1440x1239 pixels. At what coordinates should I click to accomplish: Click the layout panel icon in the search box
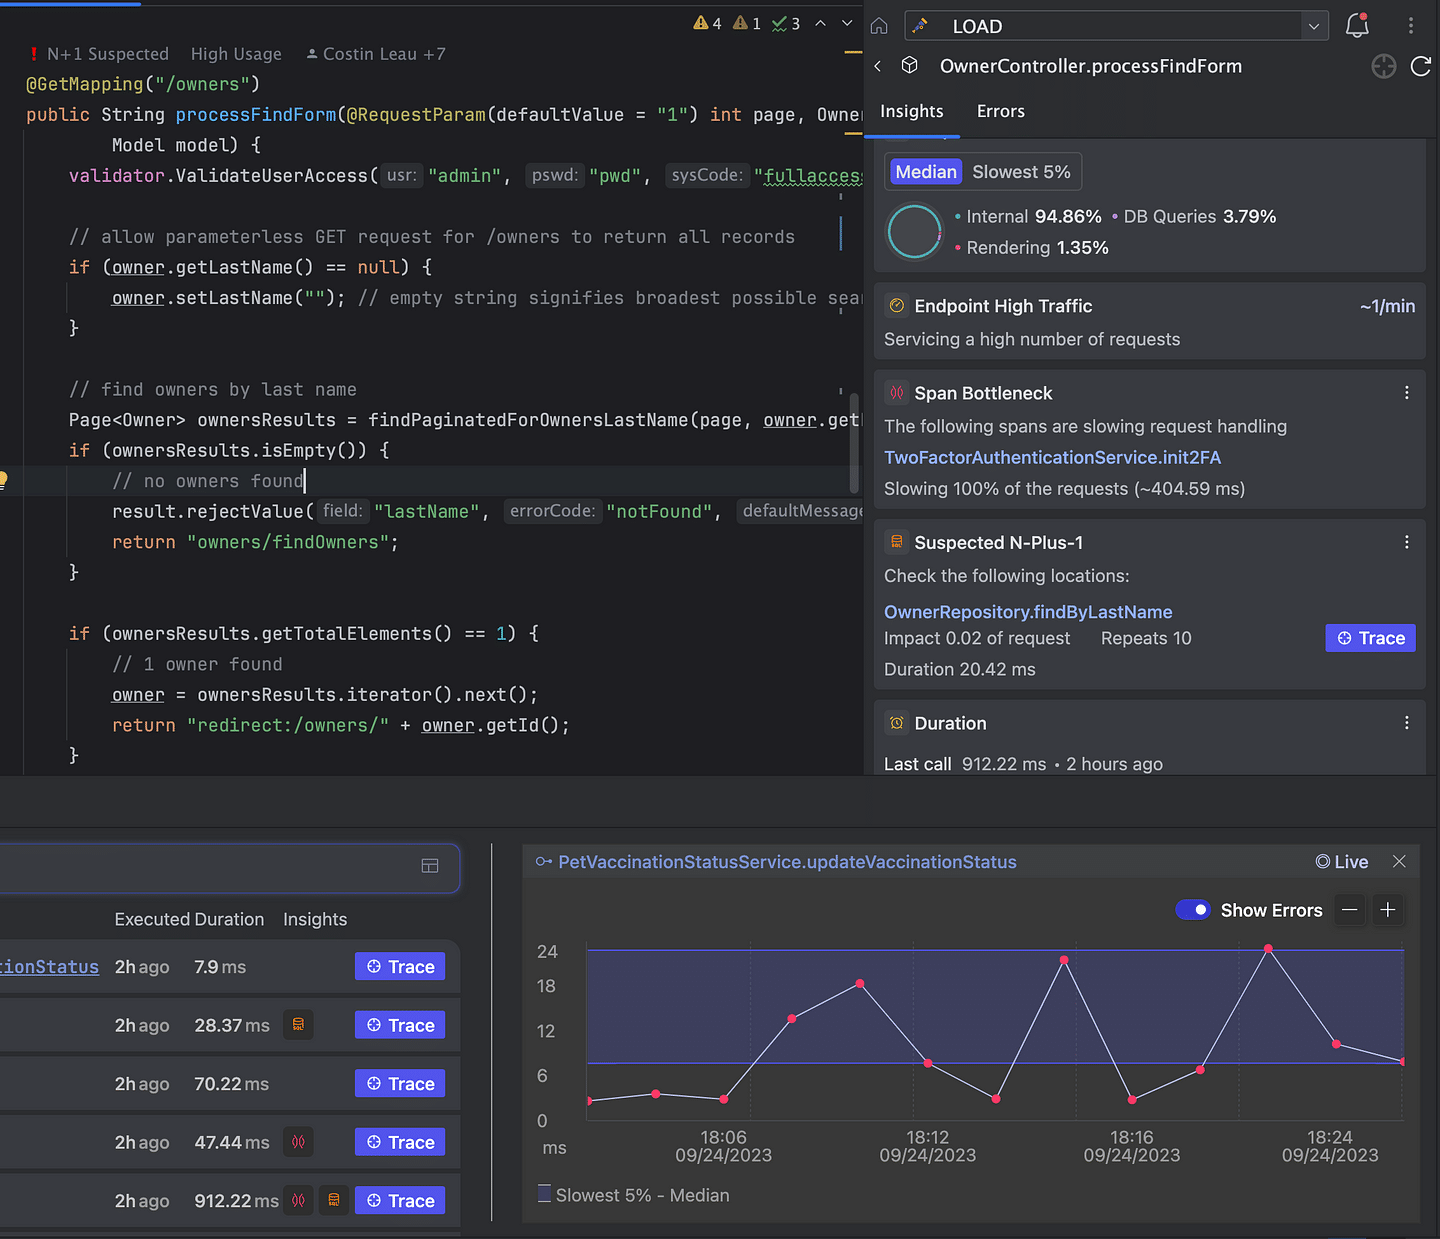point(430,866)
